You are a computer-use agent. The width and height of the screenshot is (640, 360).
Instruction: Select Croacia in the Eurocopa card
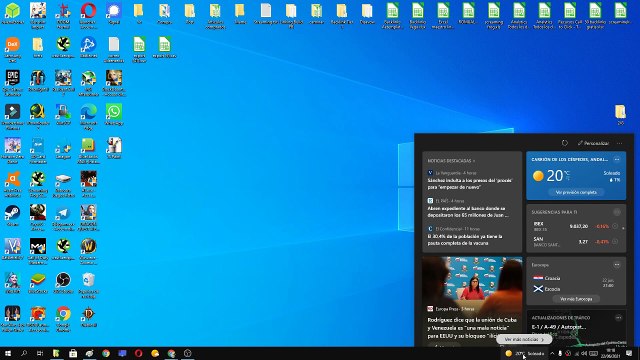pos(547,278)
